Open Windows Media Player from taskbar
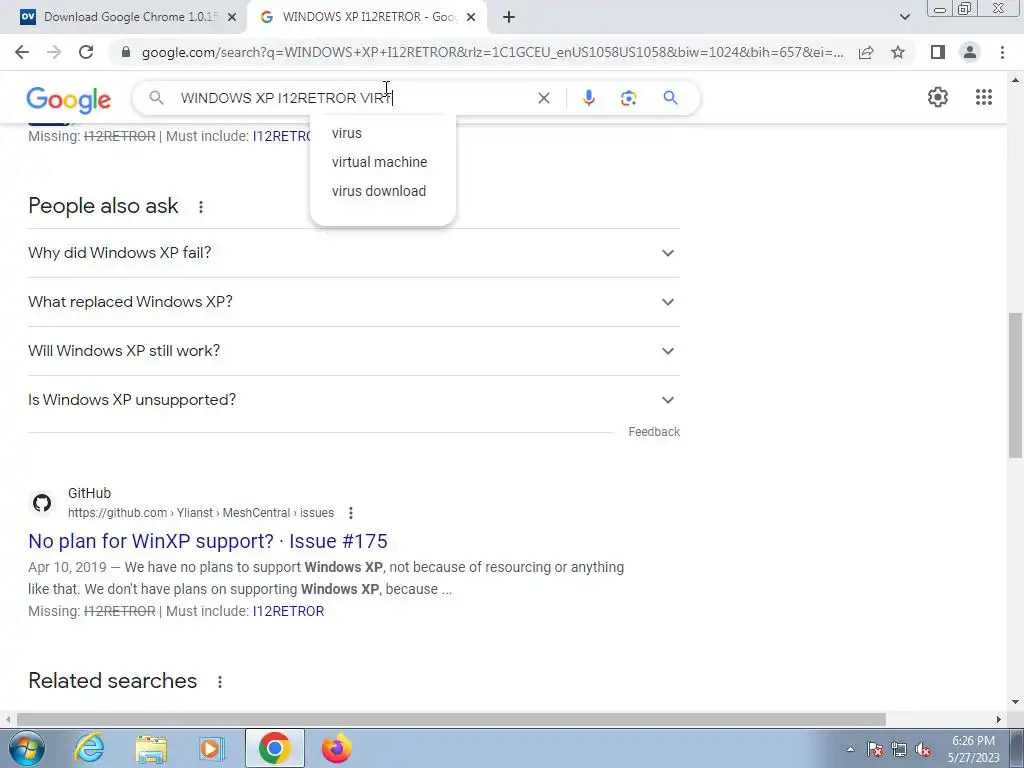This screenshot has width=1024, height=768. click(x=212, y=748)
